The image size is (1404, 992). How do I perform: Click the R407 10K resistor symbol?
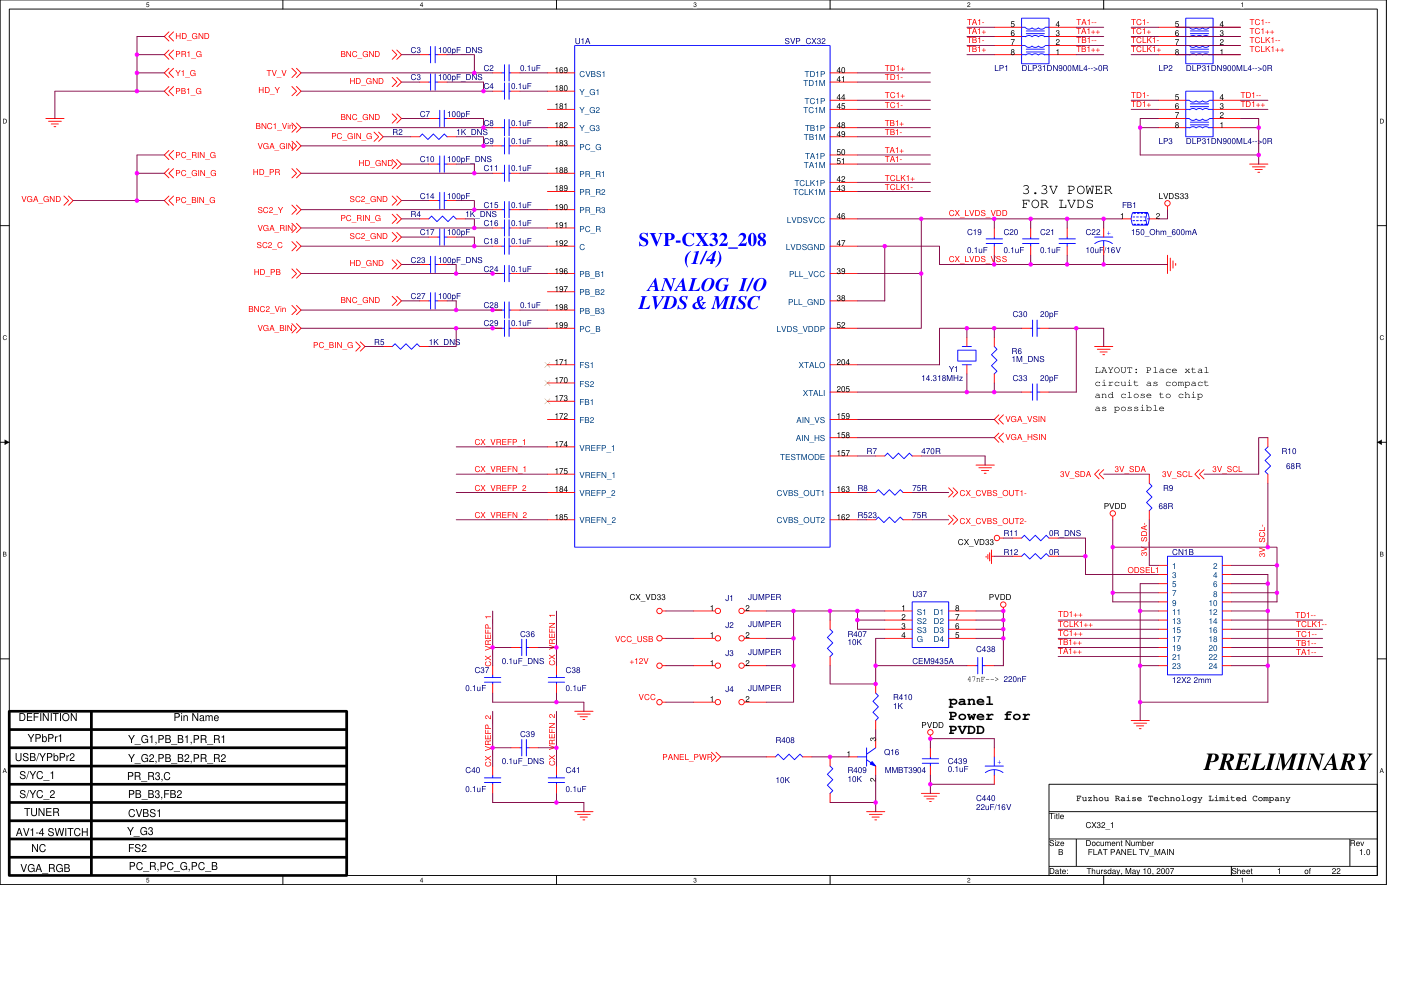[x=830, y=641]
